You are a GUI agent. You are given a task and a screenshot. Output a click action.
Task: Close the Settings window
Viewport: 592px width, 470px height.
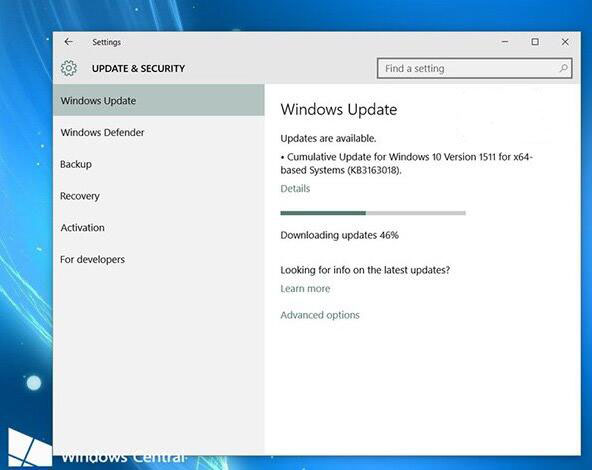click(565, 42)
